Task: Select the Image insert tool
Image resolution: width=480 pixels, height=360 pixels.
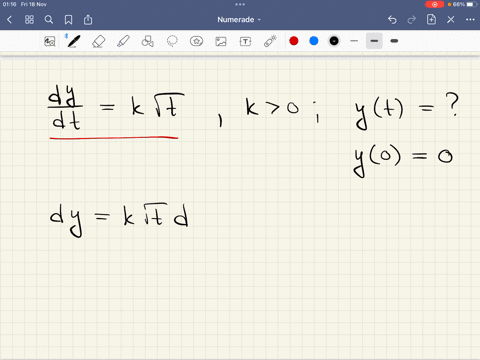Action: pos(221,41)
